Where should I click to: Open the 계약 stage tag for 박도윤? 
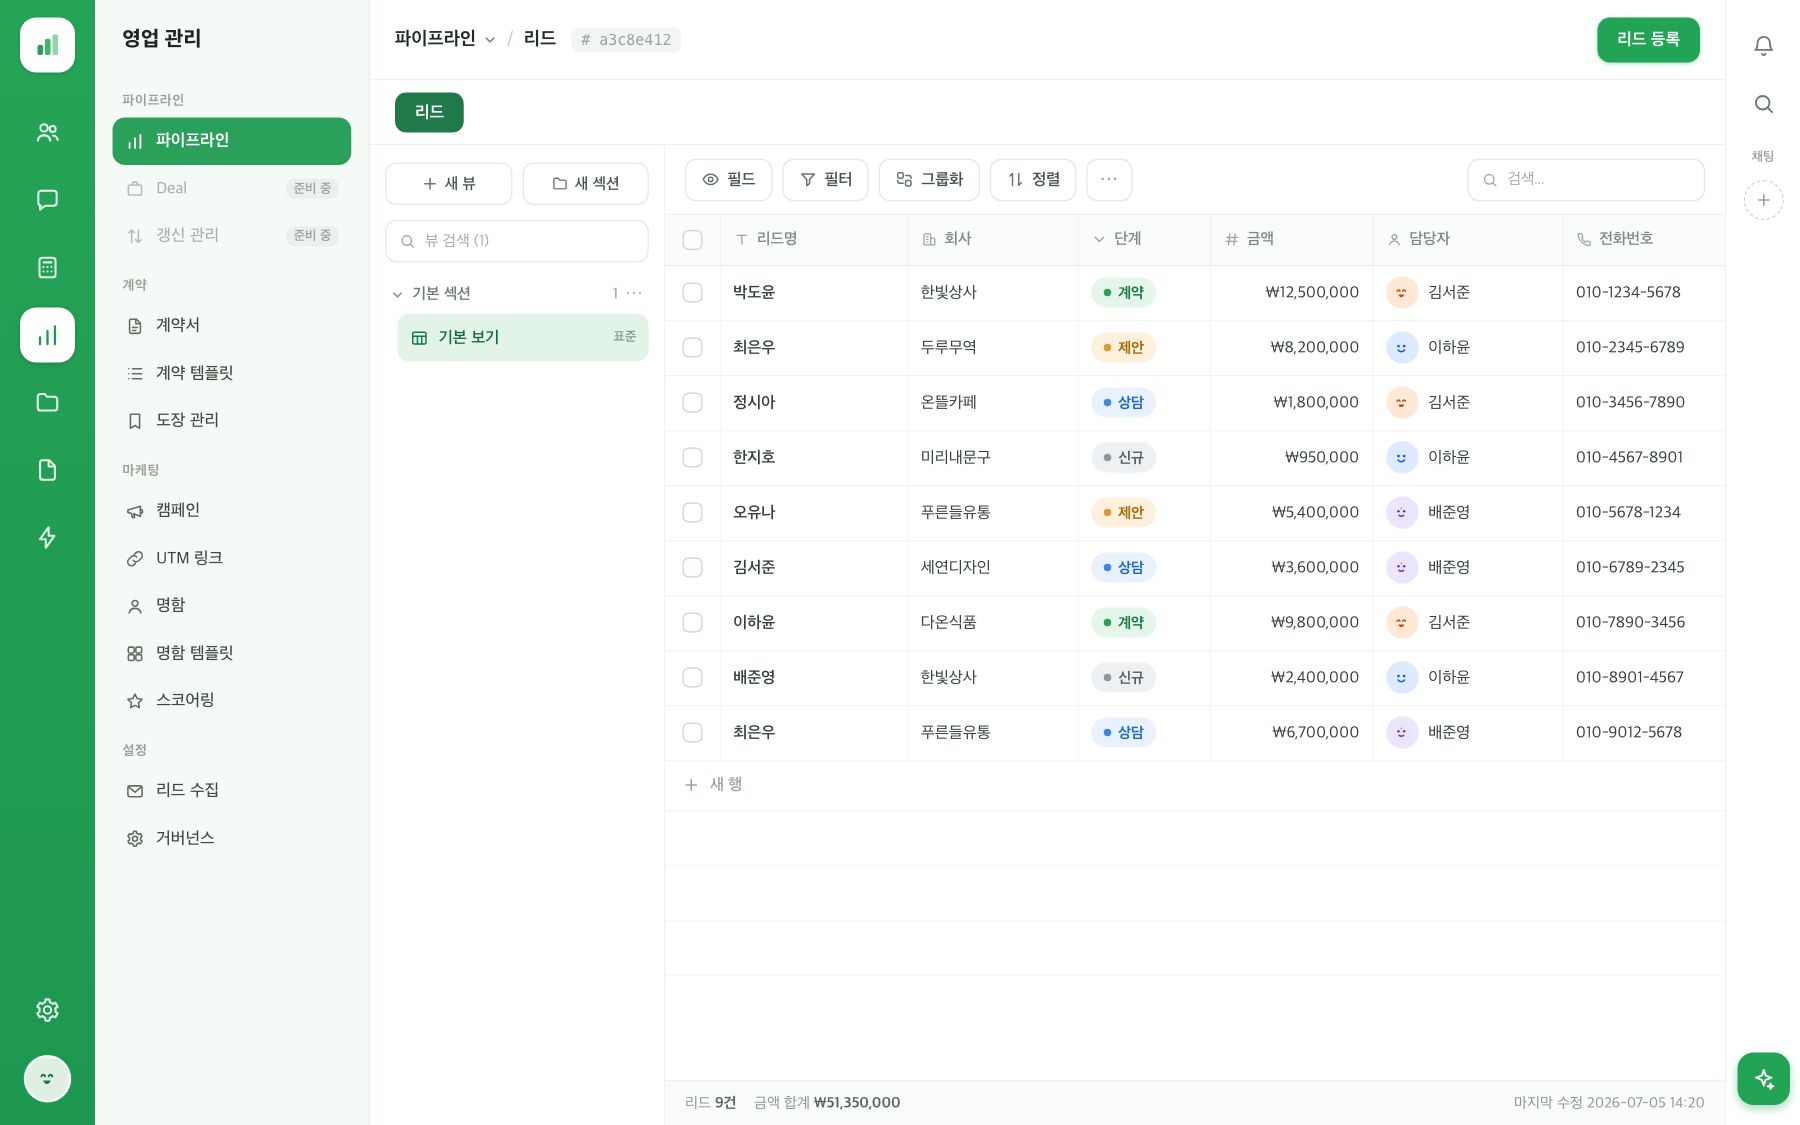coord(1123,293)
